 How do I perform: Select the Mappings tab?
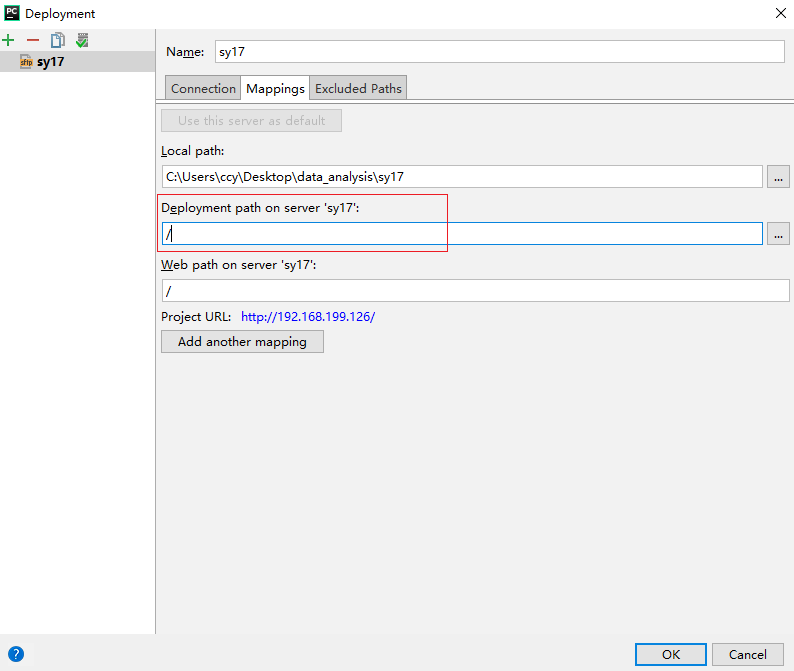pyautogui.click(x=275, y=88)
